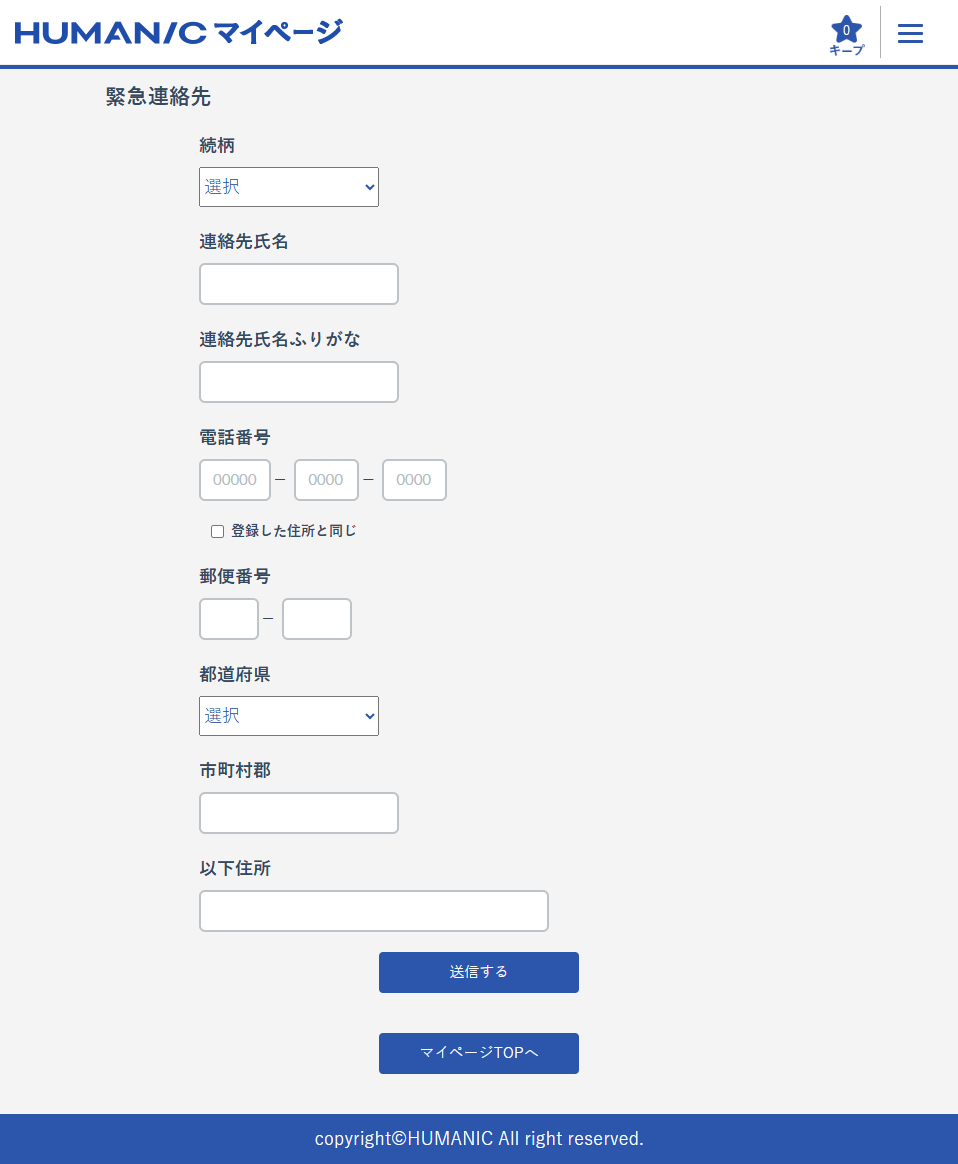Click the HUMANIC マイページ logo
The image size is (958, 1164).
(178, 31)
